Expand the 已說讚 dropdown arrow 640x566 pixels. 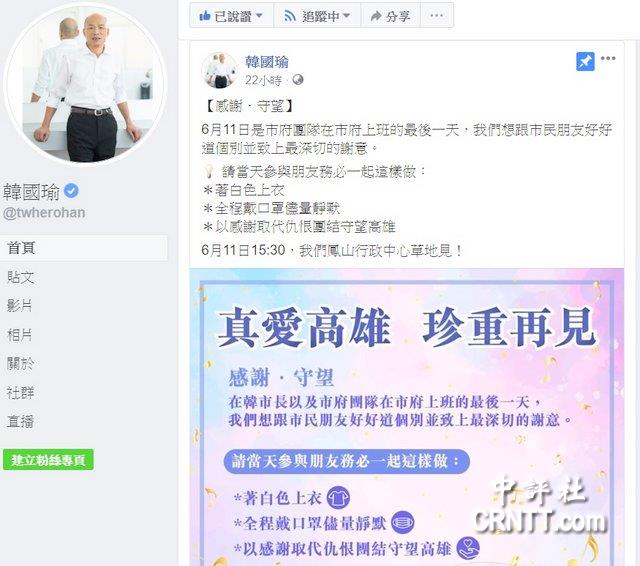click(x=259, y=16)
